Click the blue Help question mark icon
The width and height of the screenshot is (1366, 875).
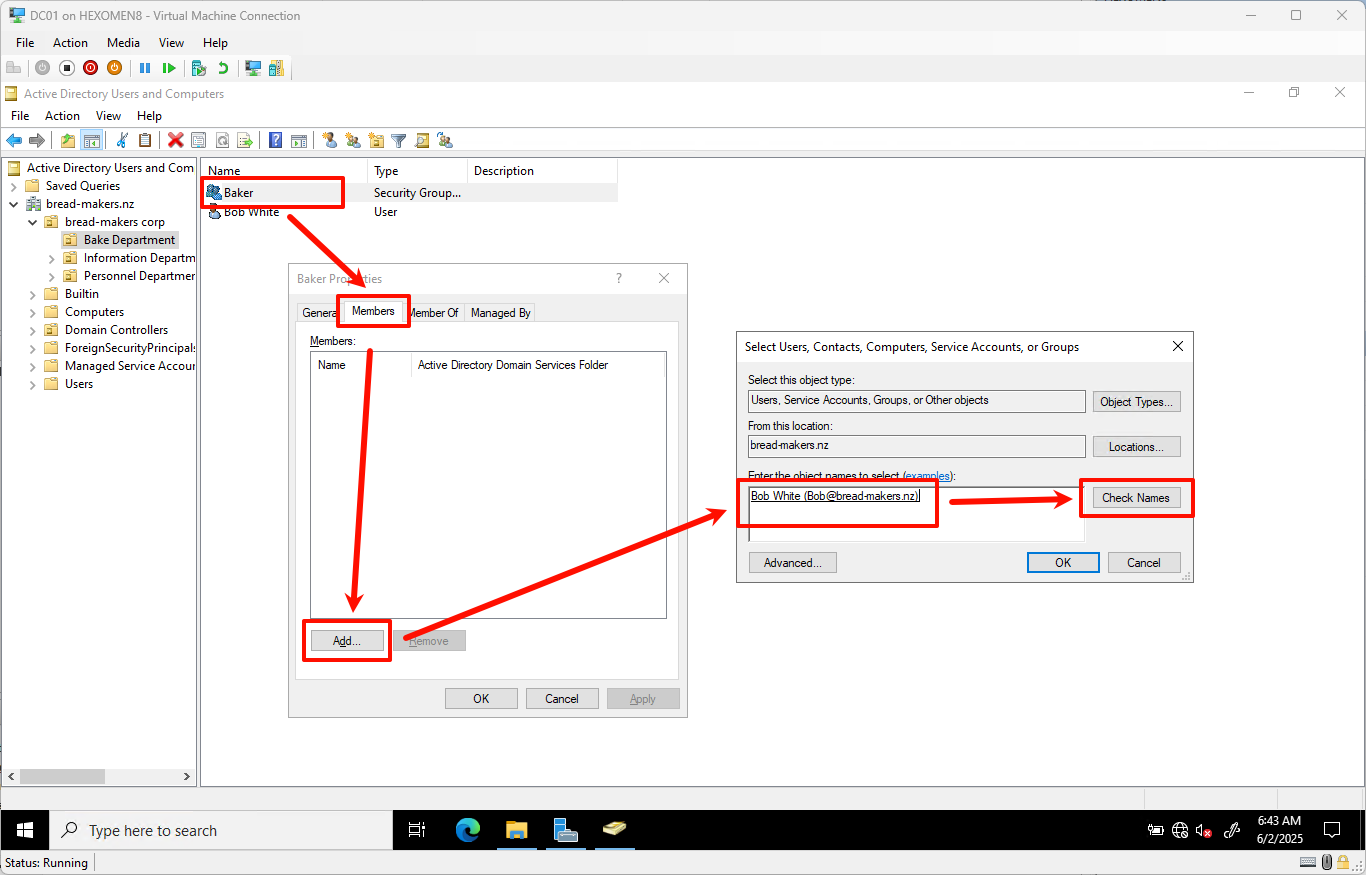[x=275, y=140]
